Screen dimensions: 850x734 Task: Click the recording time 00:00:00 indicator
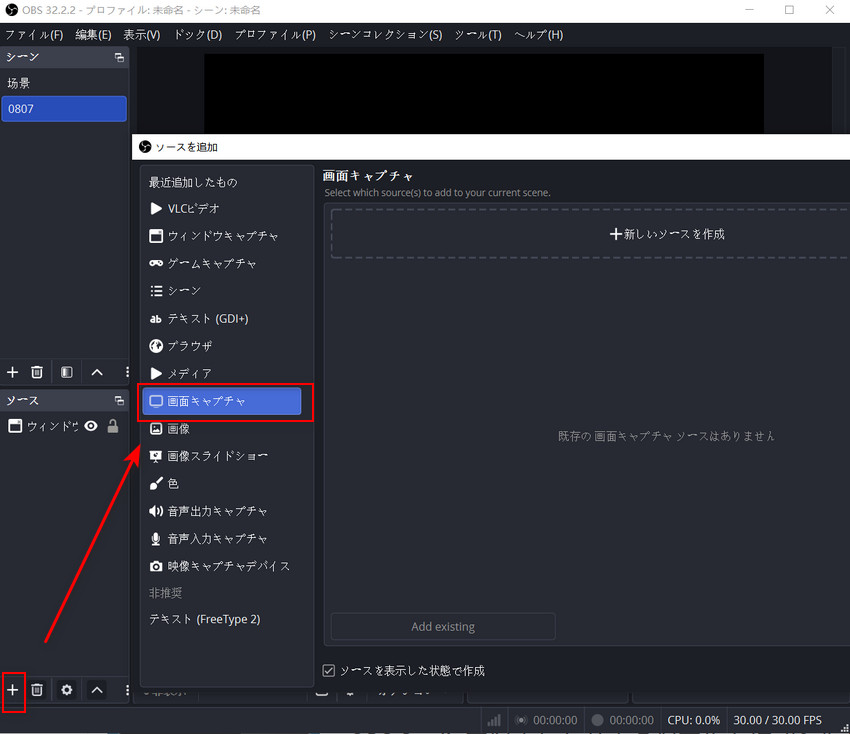click(632, 720)
